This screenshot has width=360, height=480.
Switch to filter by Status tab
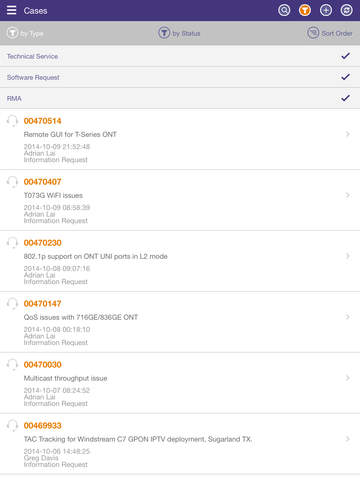[x=179, y=33]
